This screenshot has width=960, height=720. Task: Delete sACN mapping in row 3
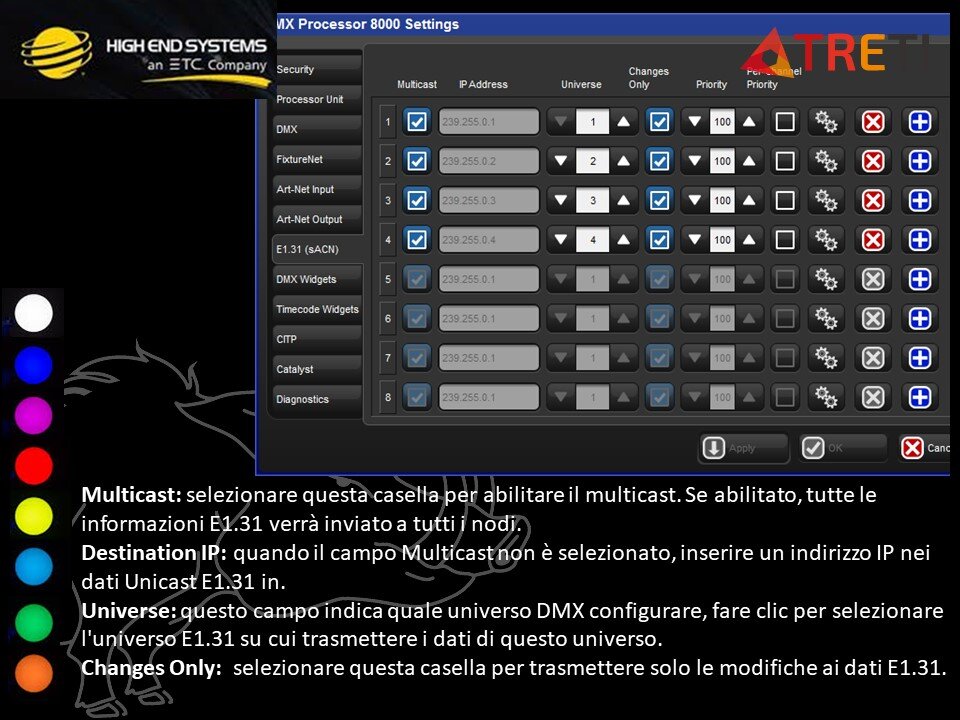tap(873, 200)
